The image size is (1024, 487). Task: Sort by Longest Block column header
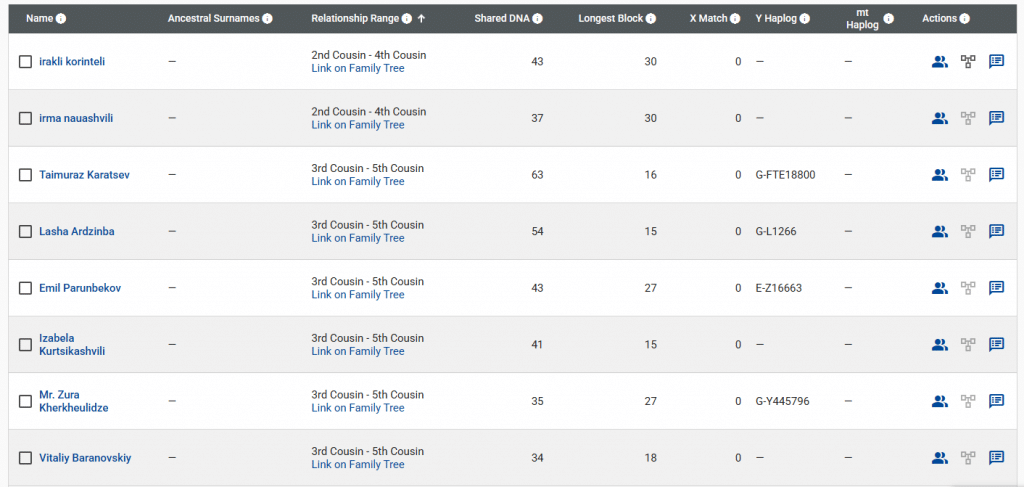[x=610, y=19]
